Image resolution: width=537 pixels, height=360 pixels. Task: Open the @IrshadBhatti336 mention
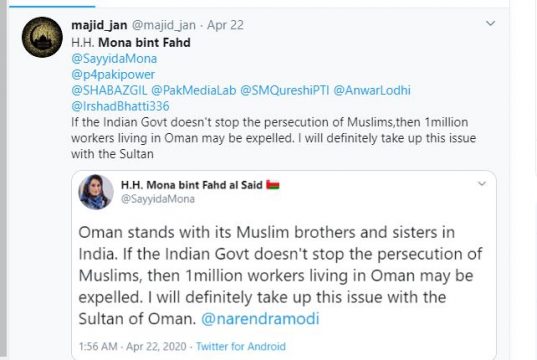click(120, 106)
